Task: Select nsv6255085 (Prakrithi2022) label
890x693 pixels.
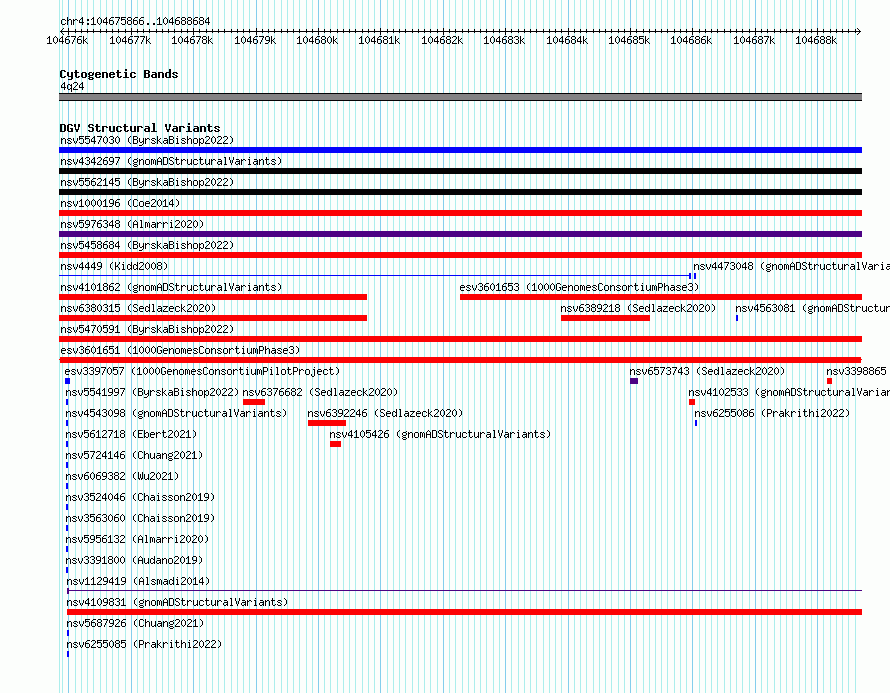Action: 144,644
